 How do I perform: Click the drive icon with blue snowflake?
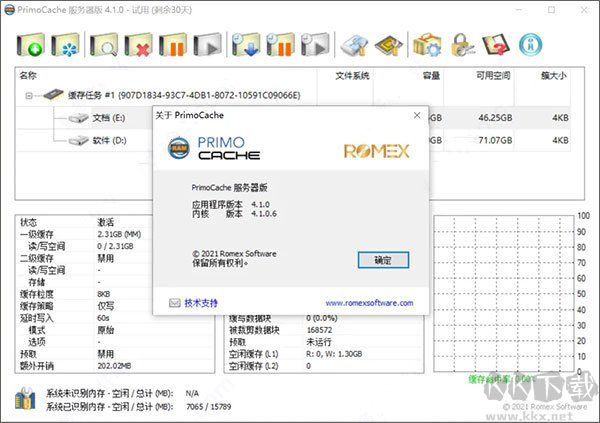(x=65, y=45)
